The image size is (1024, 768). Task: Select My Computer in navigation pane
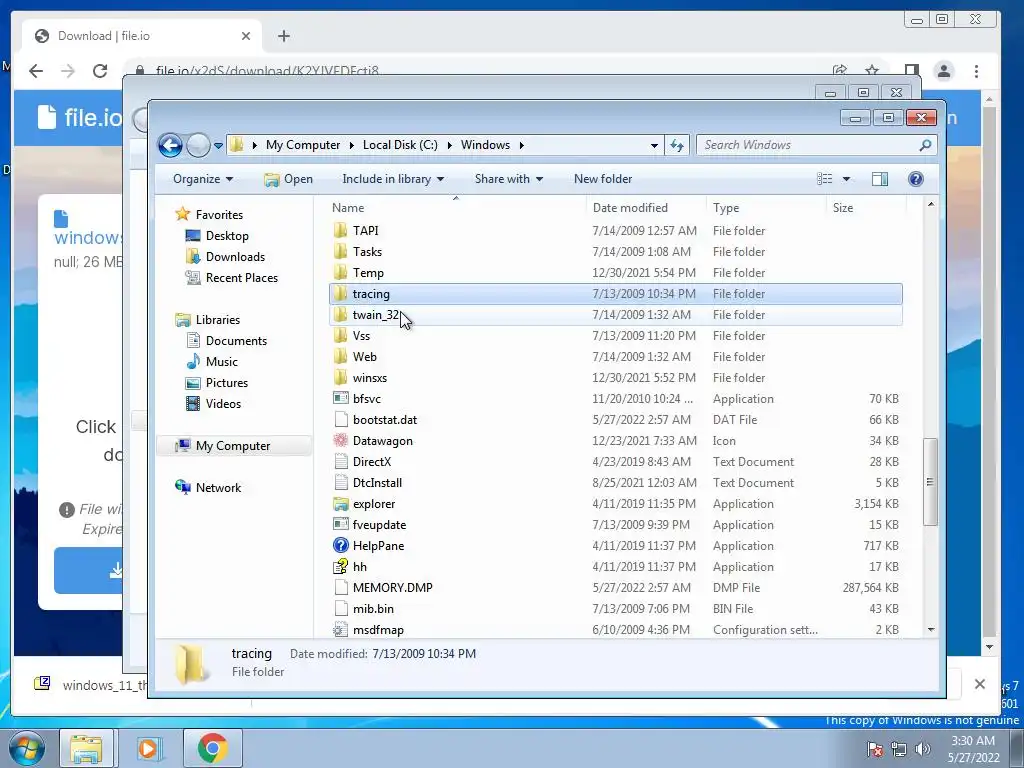(x=232, y=446)
